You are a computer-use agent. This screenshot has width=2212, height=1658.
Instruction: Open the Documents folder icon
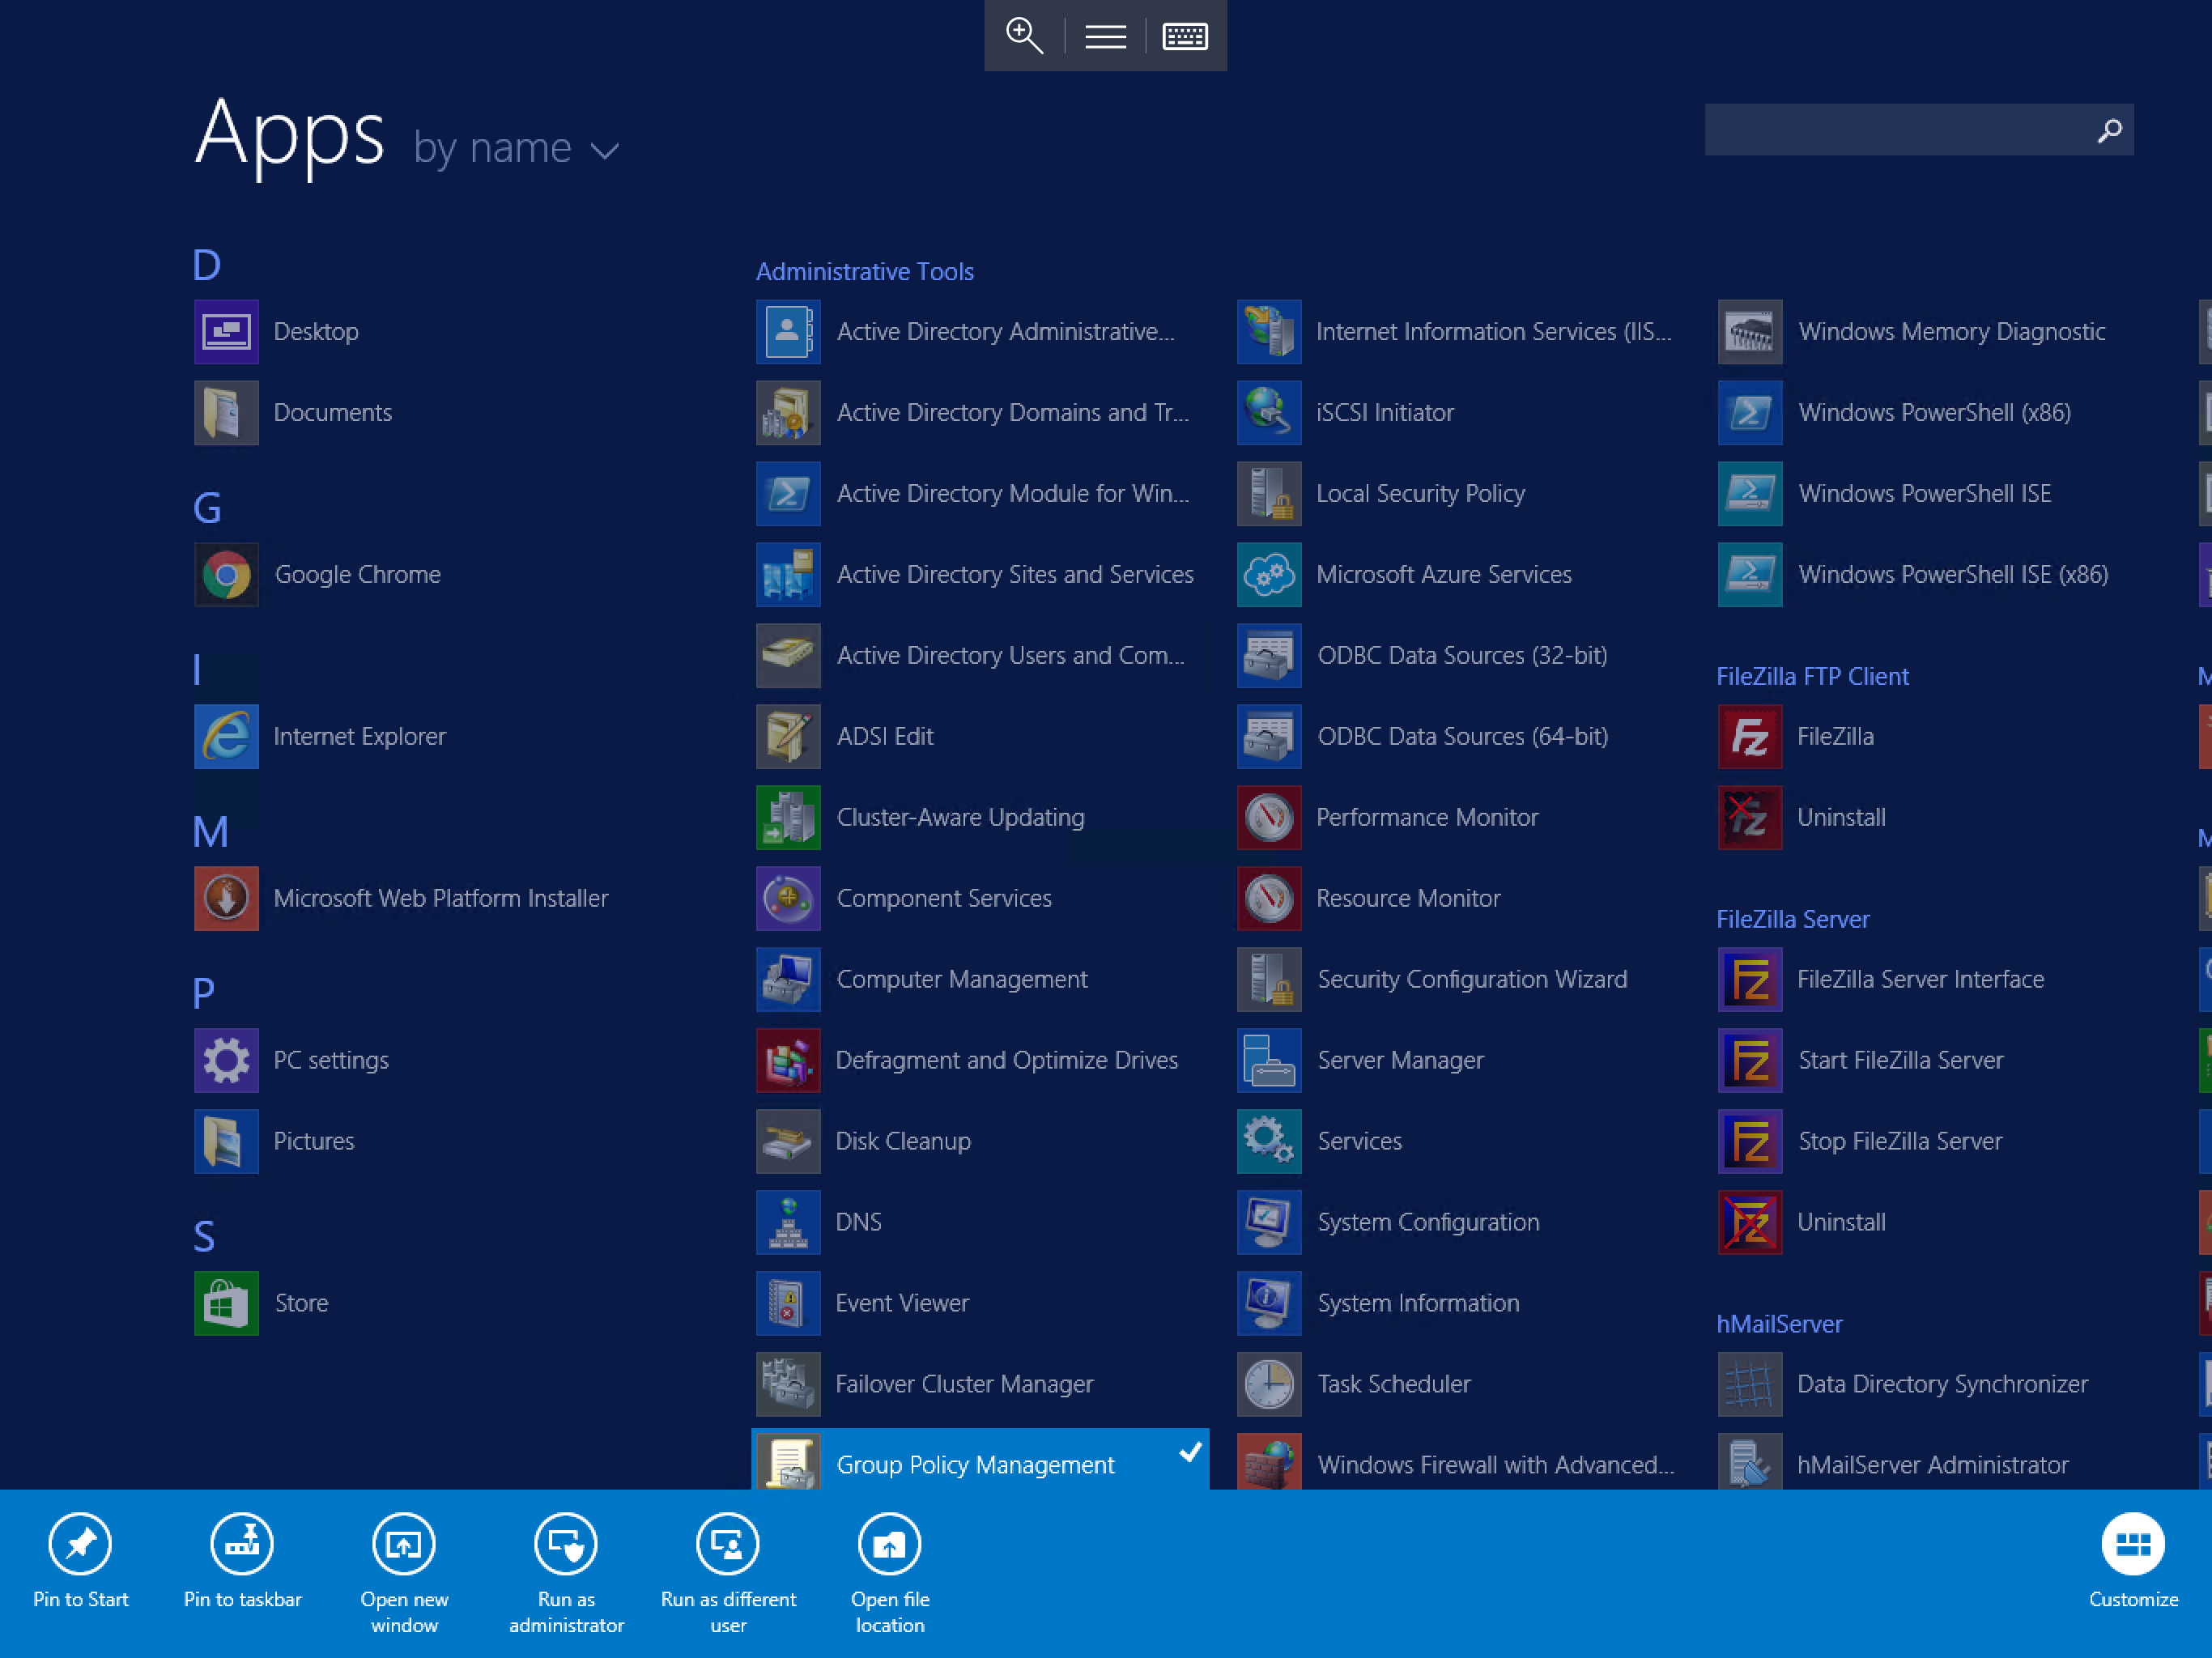226,413
